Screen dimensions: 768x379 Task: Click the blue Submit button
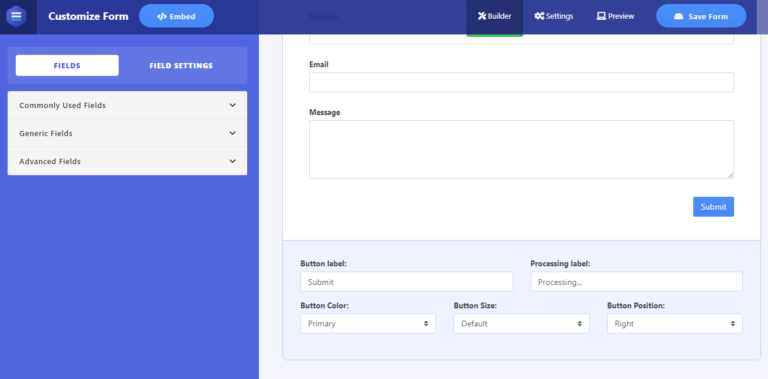click(713, 207)
